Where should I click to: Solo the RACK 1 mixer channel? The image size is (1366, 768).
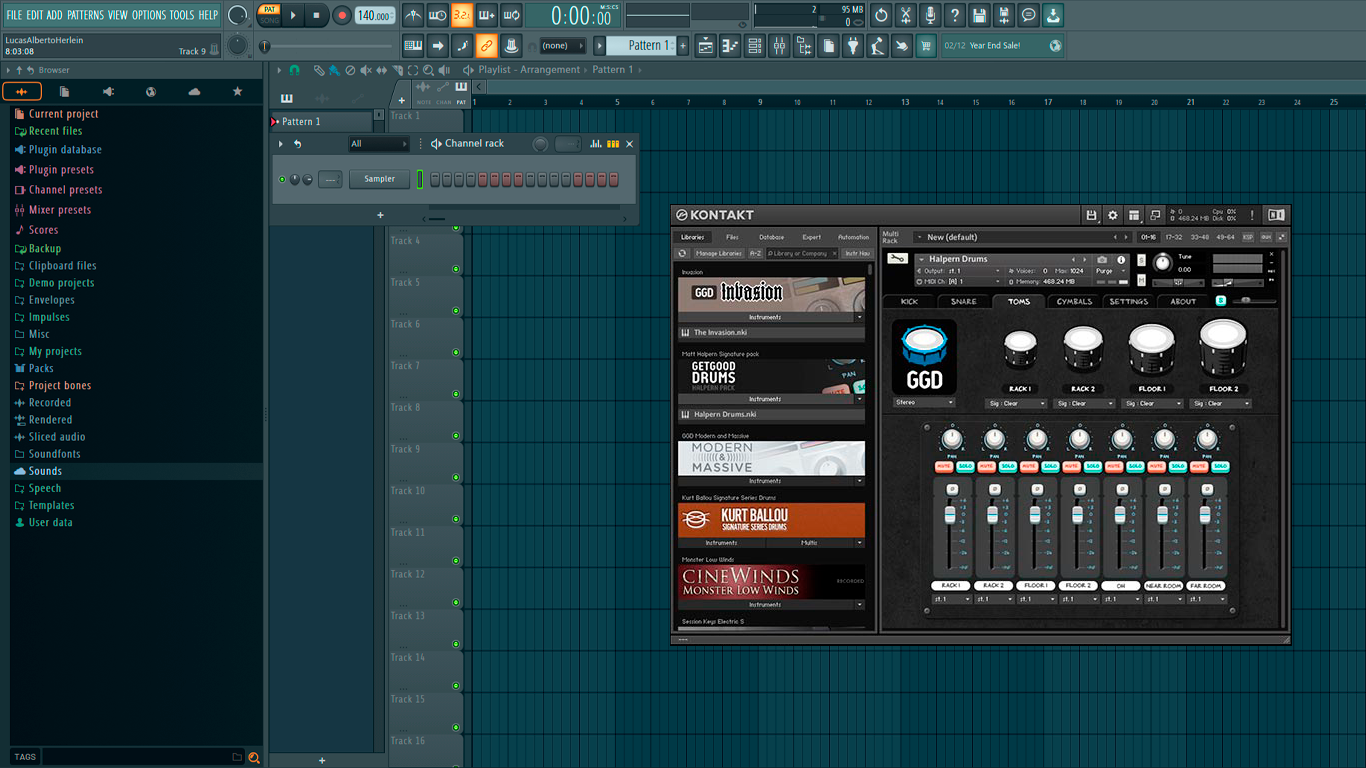(964, 467)
